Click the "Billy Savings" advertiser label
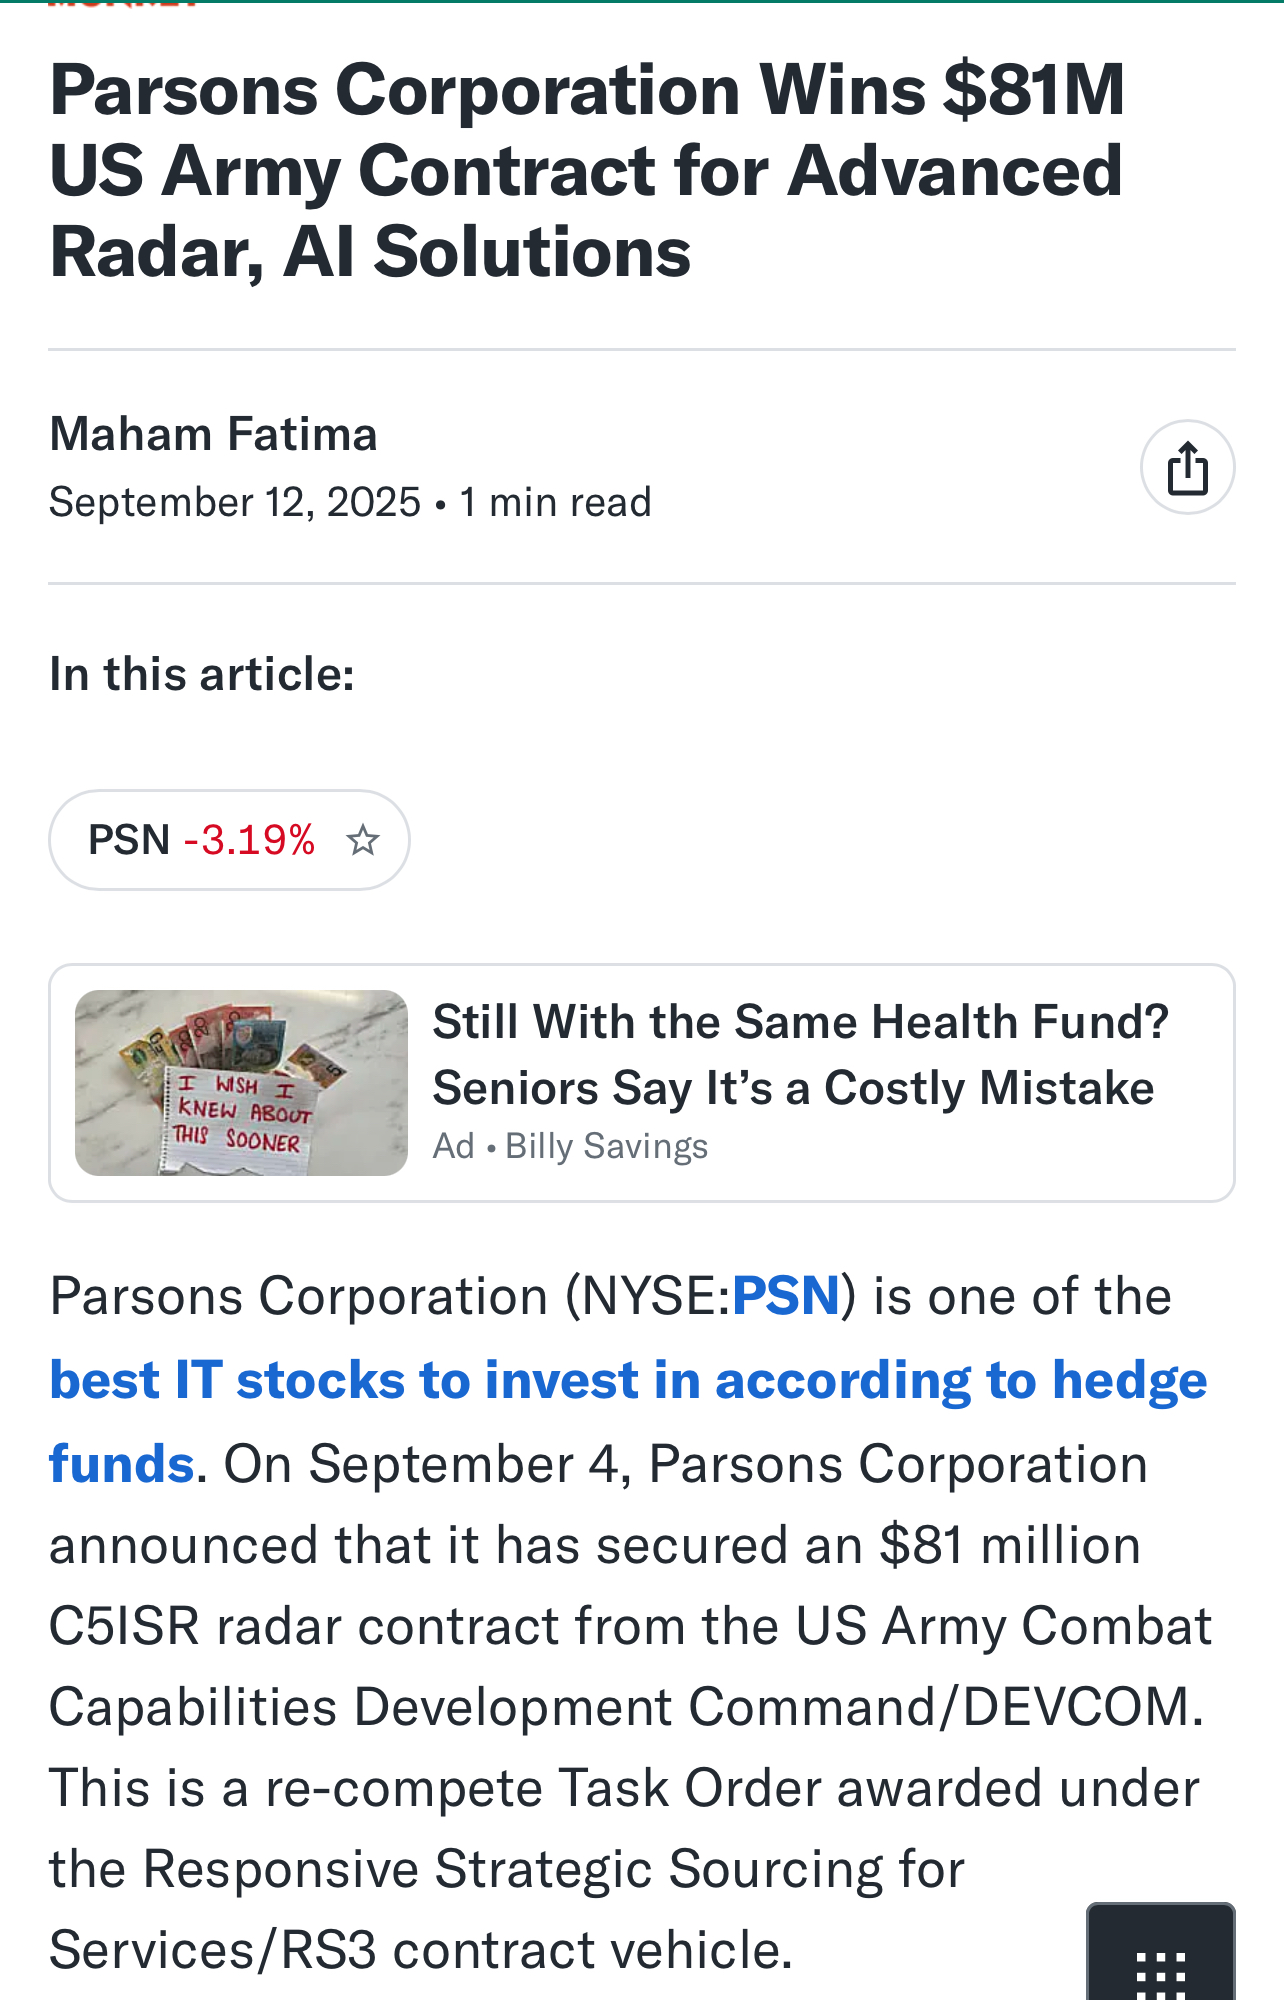Image resolution: width=1284 pixels, height=2000 pixels. [606, 1146]
